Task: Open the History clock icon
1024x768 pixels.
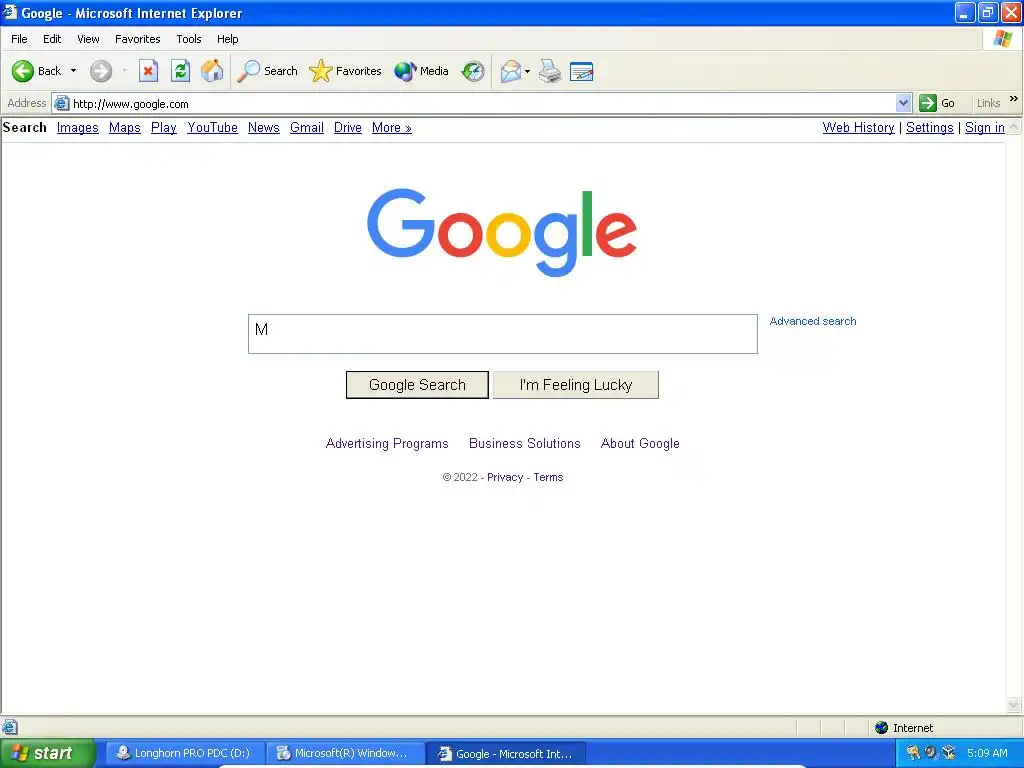Action: [x=473, y=71]
